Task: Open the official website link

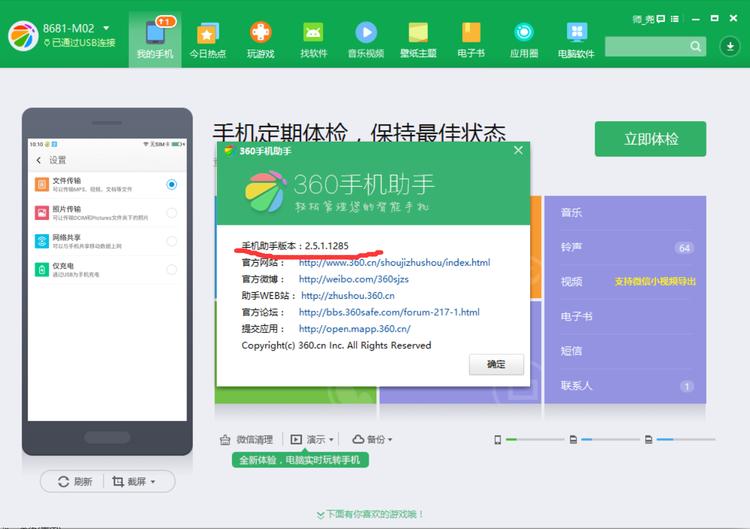Action: [395, 263]
